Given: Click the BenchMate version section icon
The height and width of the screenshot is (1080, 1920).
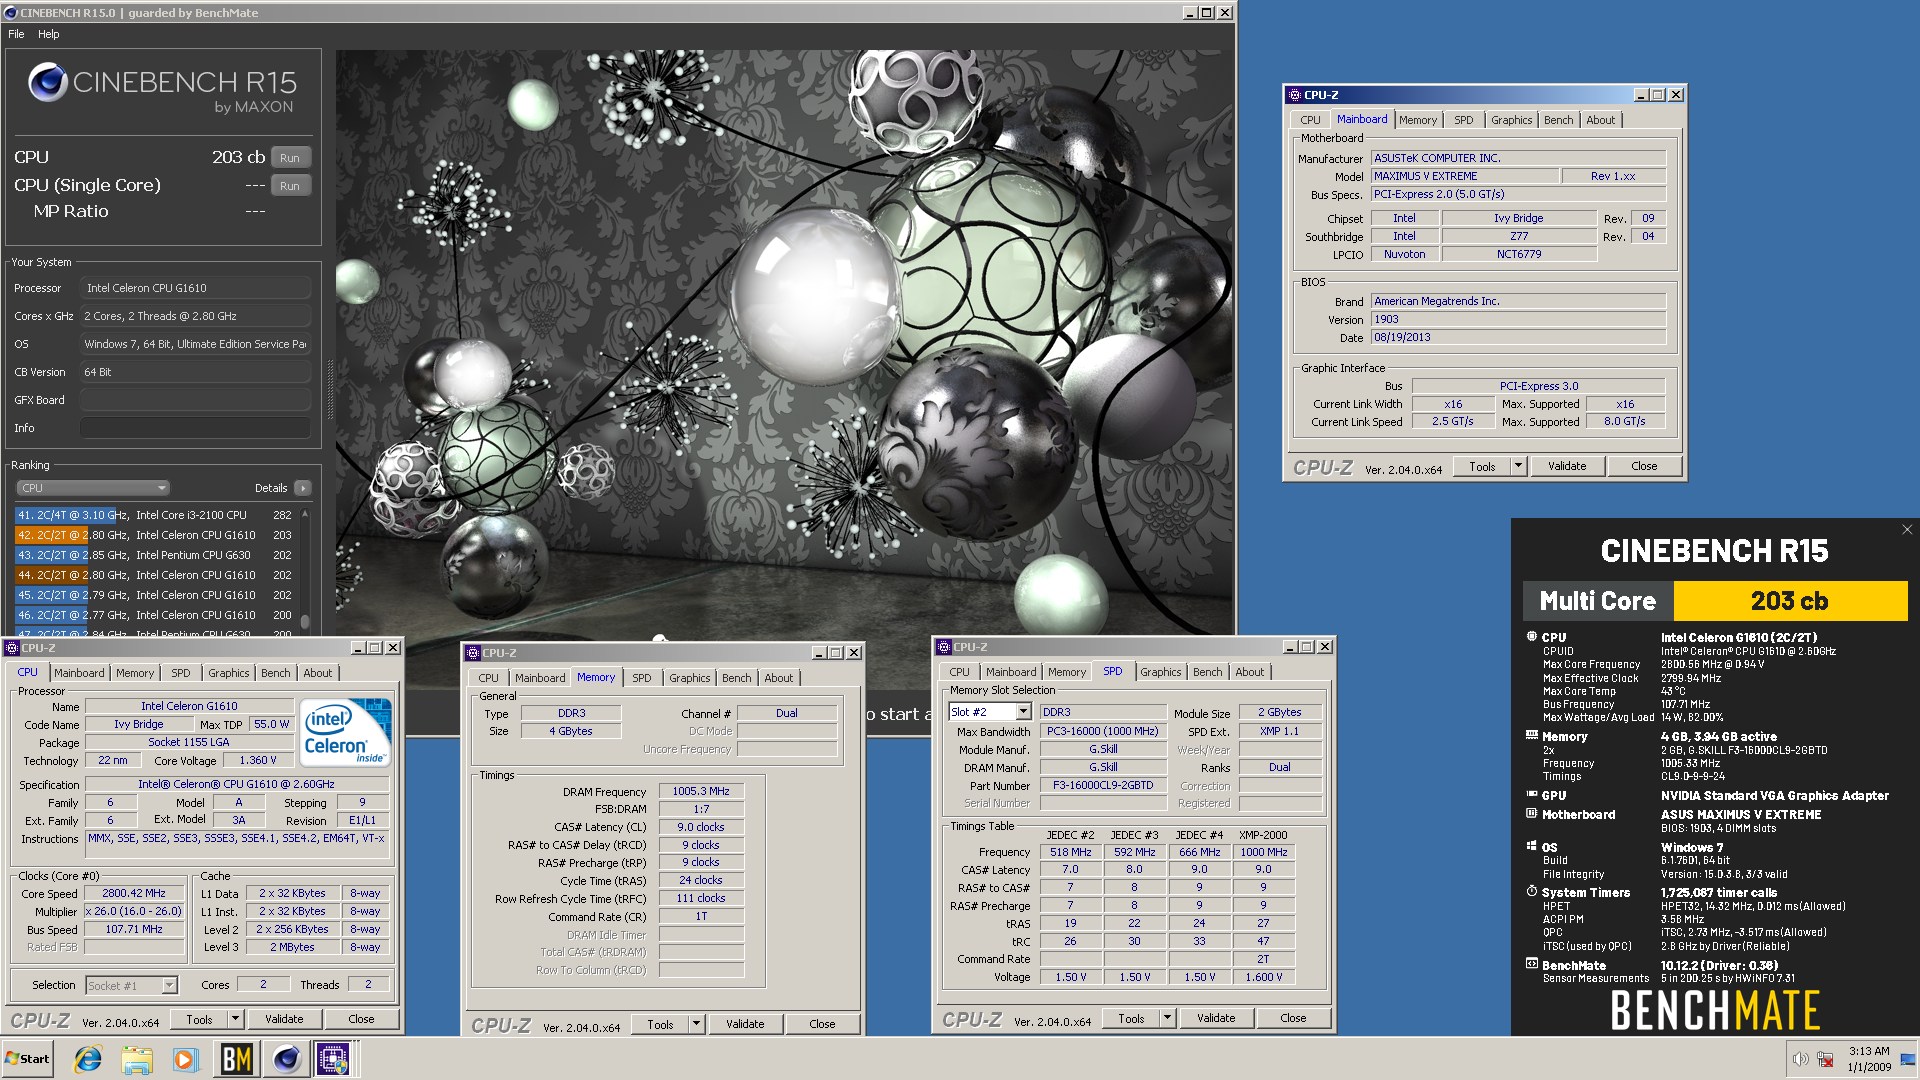Looking at the screenshot, I should coord(1531,965).
